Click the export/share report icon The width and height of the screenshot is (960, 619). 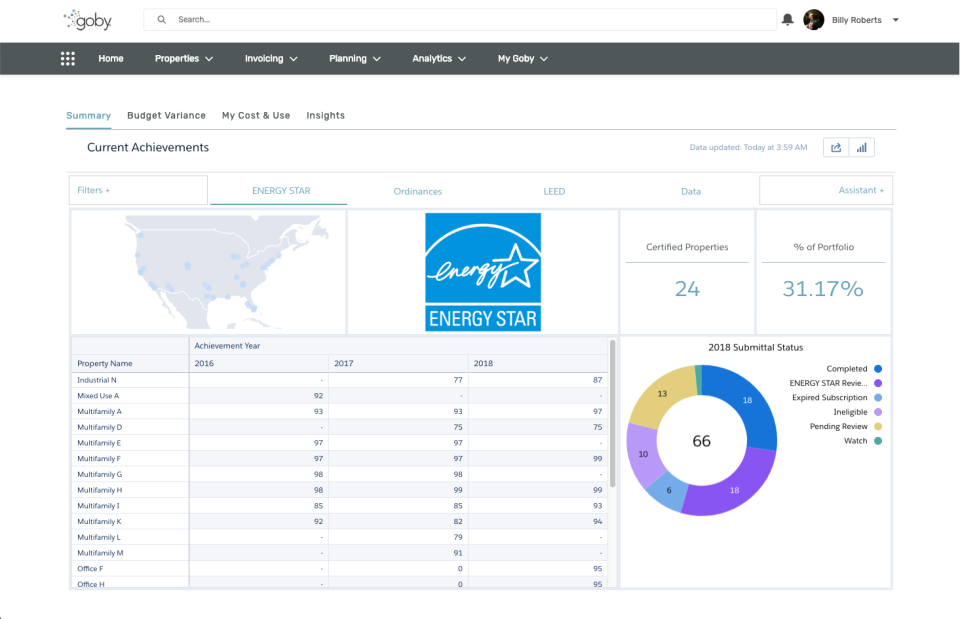pyautogui.click(x=836, y=147)
